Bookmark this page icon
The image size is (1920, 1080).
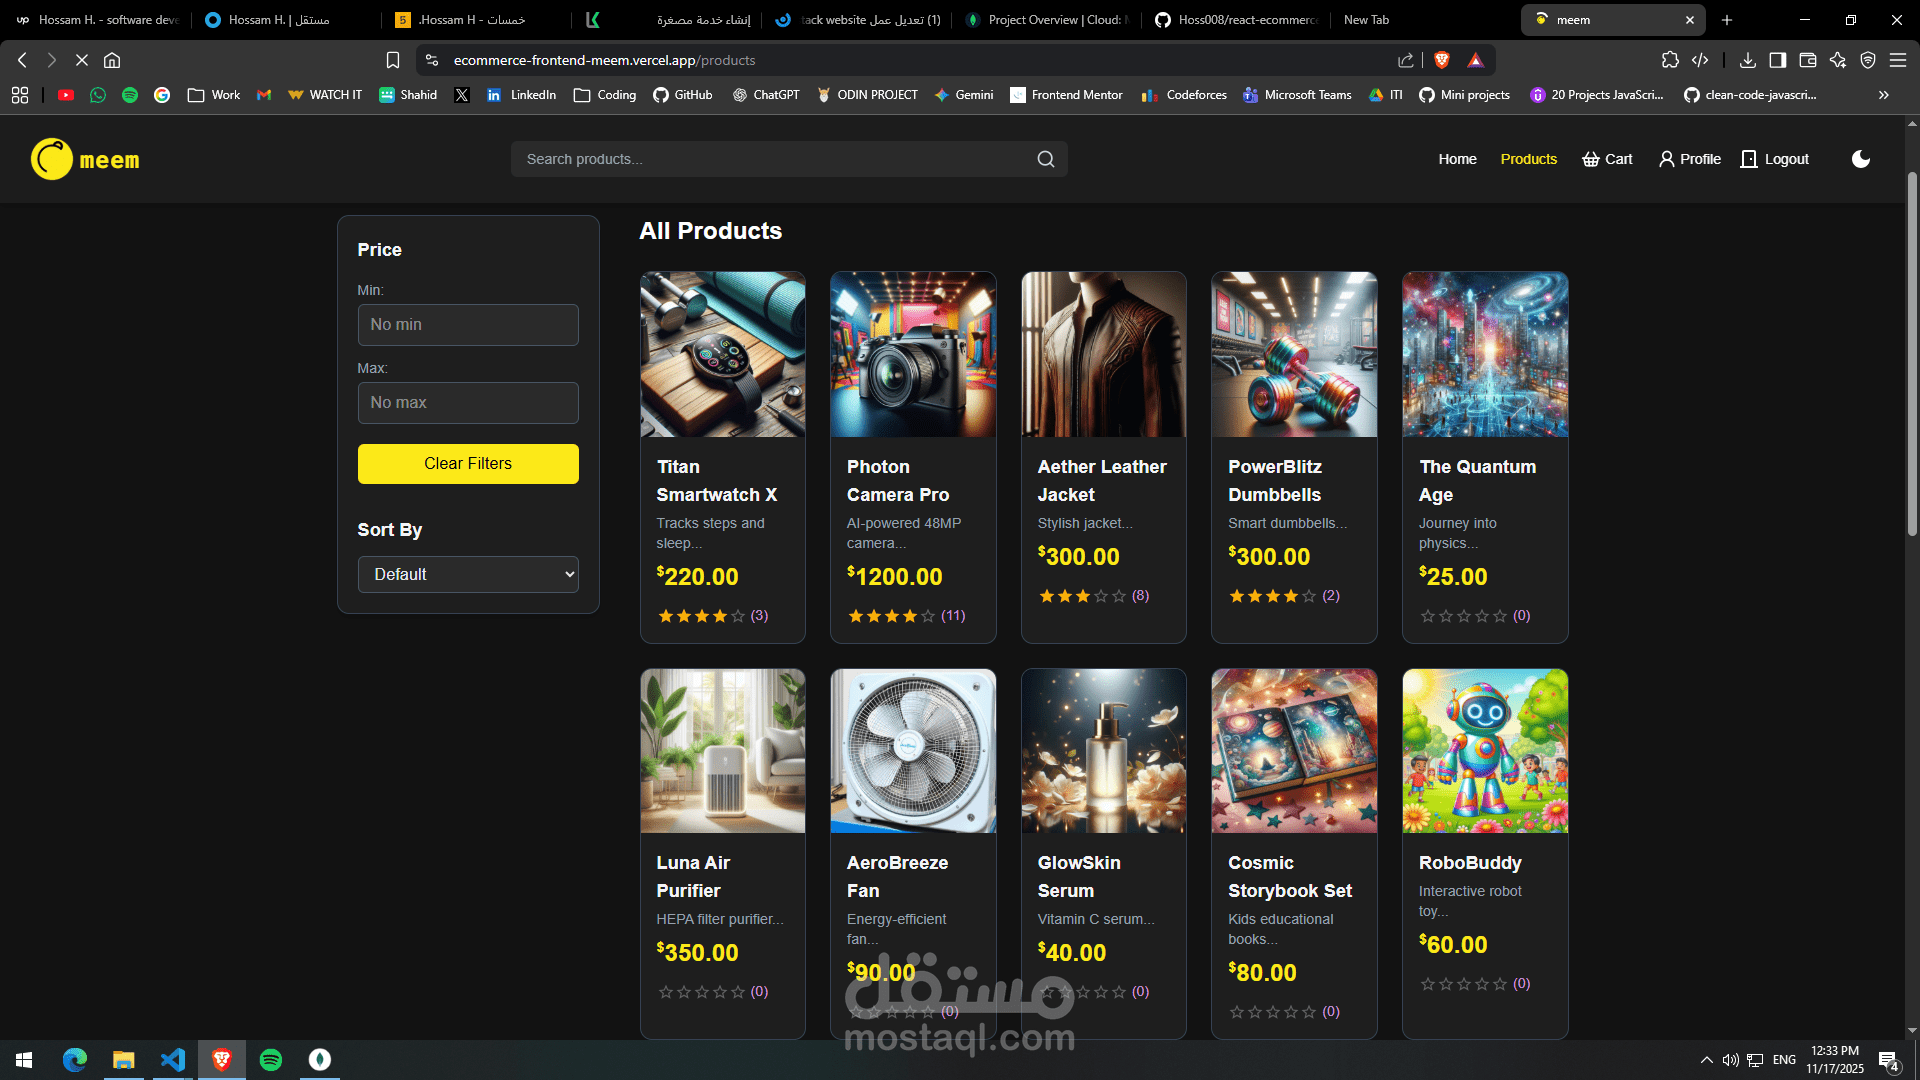393,60
